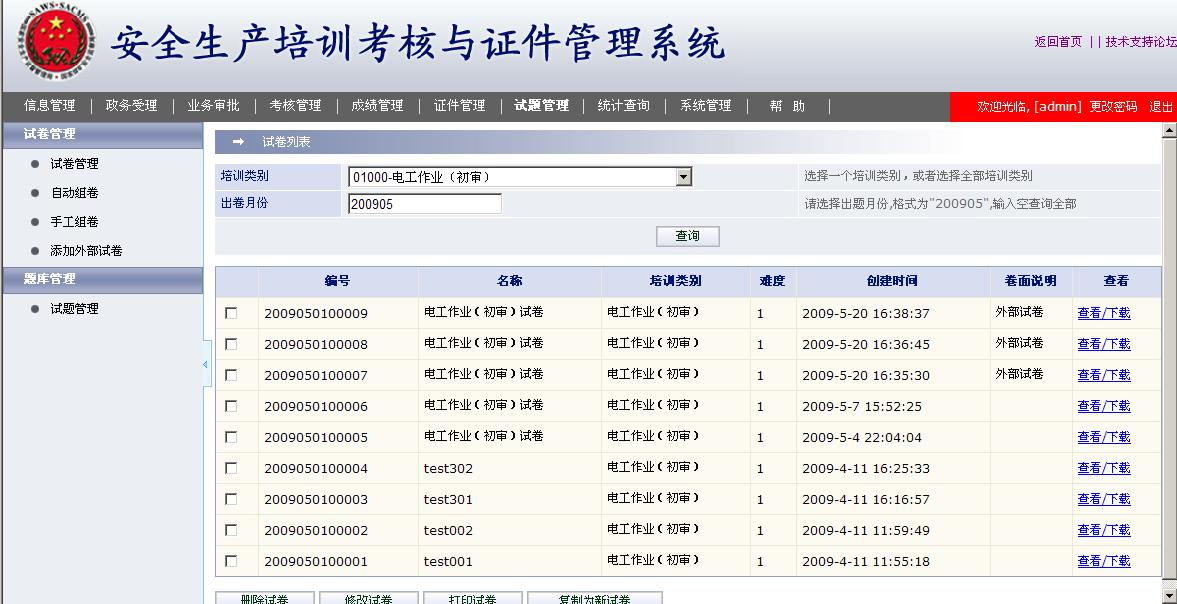1177x604 pixels.
Task: Select 添加外部试卷 in the sidebar
Action: click(x=86, y=251)
